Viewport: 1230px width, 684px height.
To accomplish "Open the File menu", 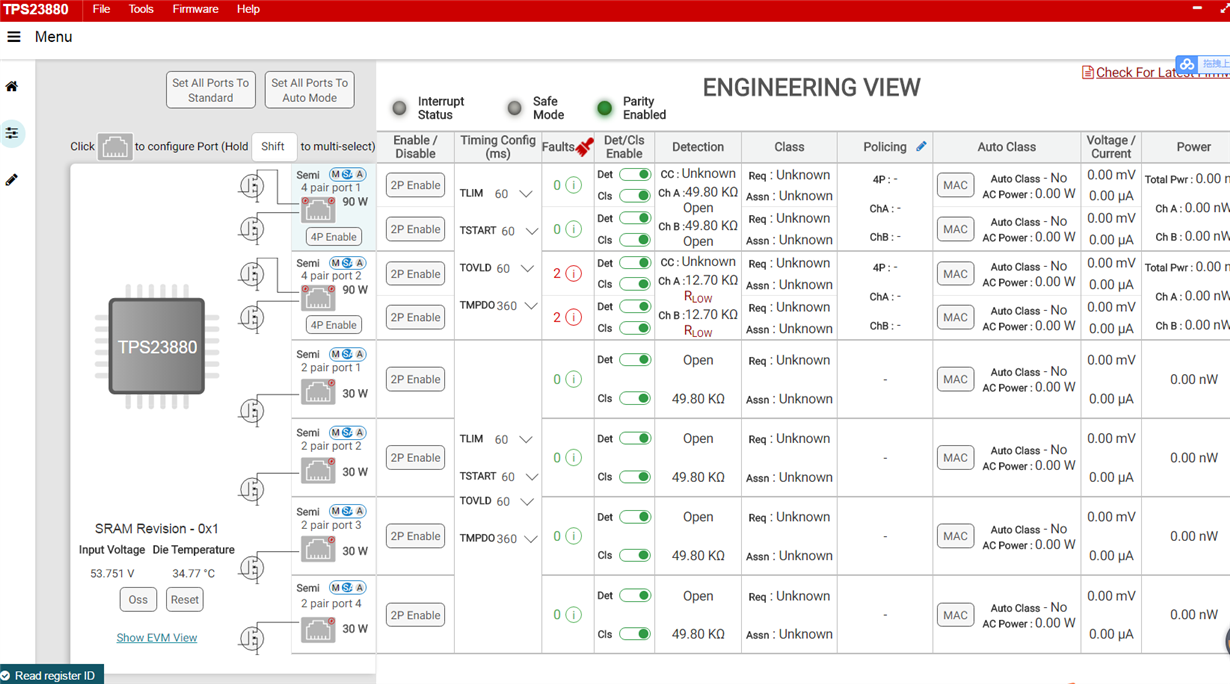I will [x=102, y=9].
